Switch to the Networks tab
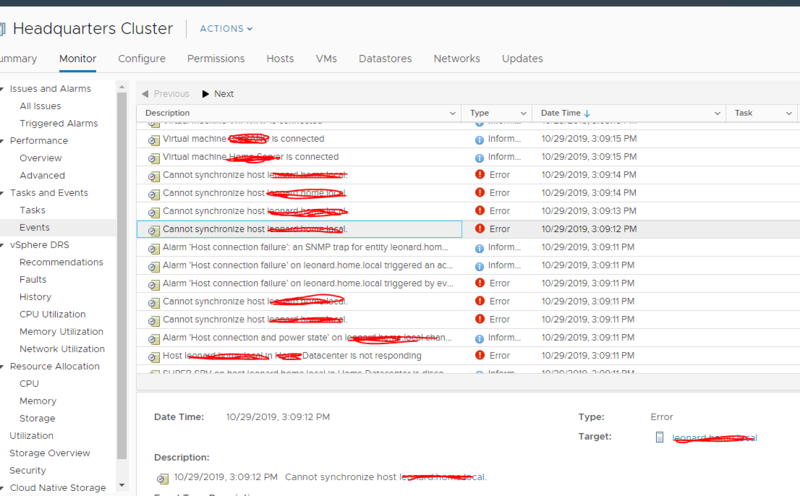The width and height of the screenshot is (800, 496). (457, 59)
